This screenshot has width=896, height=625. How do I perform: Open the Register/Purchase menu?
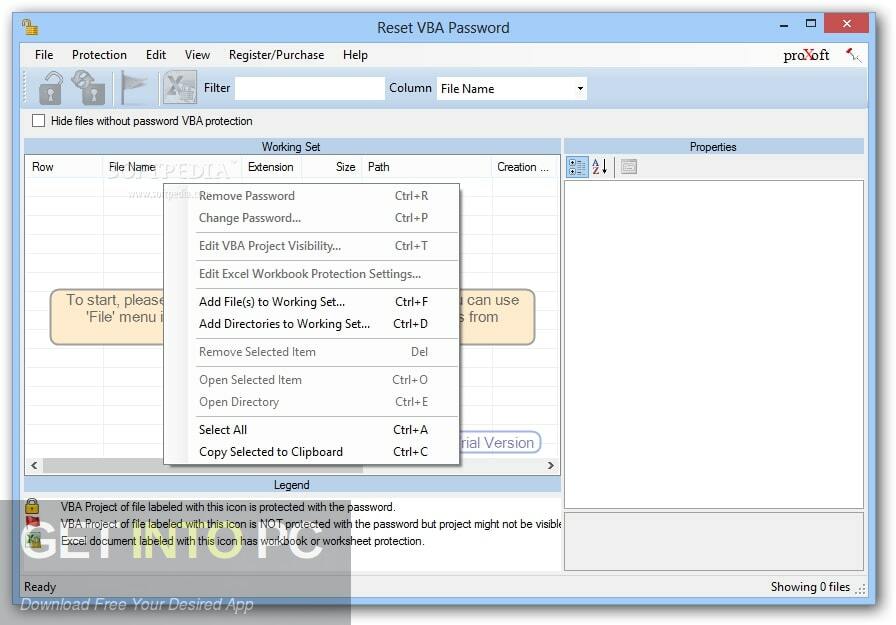point(276,55)
